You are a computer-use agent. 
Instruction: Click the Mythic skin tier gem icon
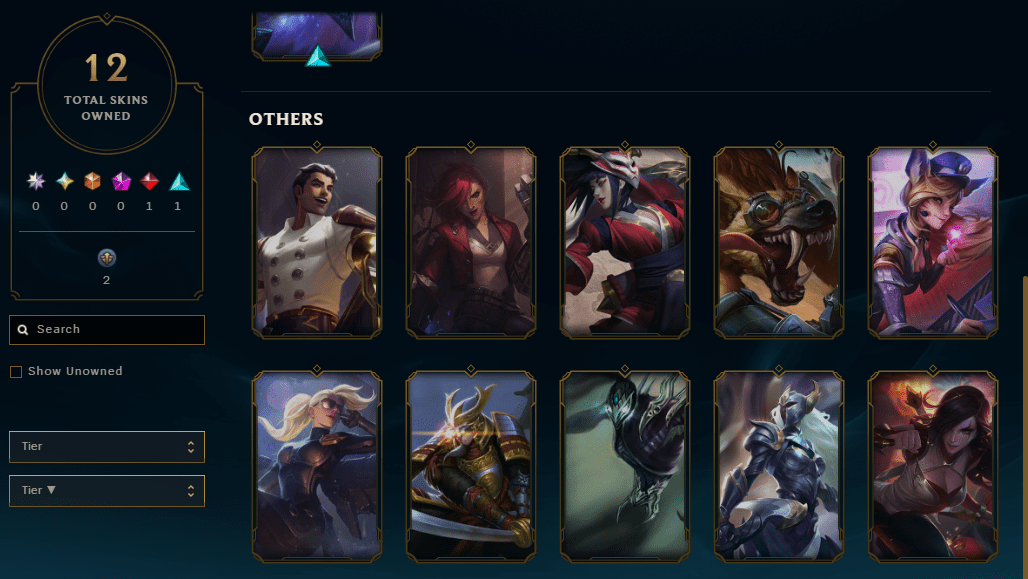(121, 182)
